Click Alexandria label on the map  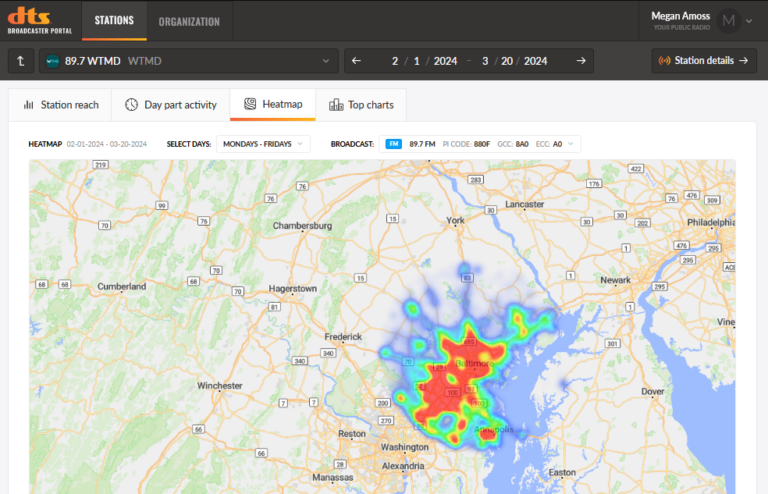coord(403,466)
